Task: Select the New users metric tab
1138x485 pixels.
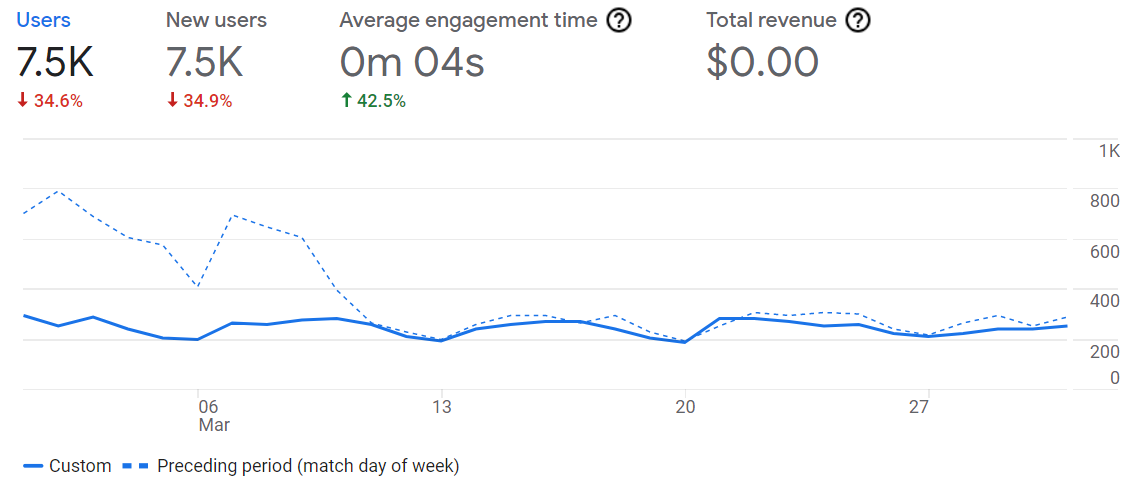Action: coord(216,20)
